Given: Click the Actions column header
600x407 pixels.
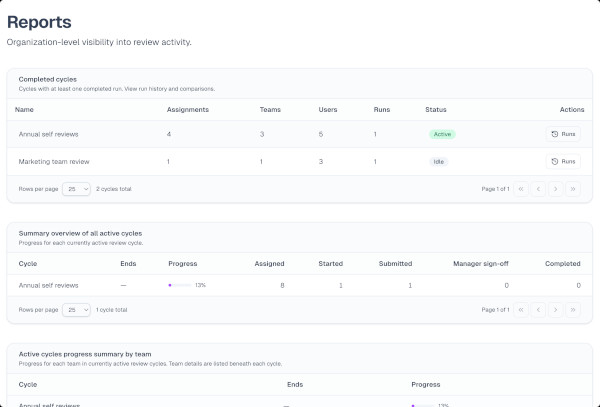Looking at the screenshot, I should [x=572, y=109].
